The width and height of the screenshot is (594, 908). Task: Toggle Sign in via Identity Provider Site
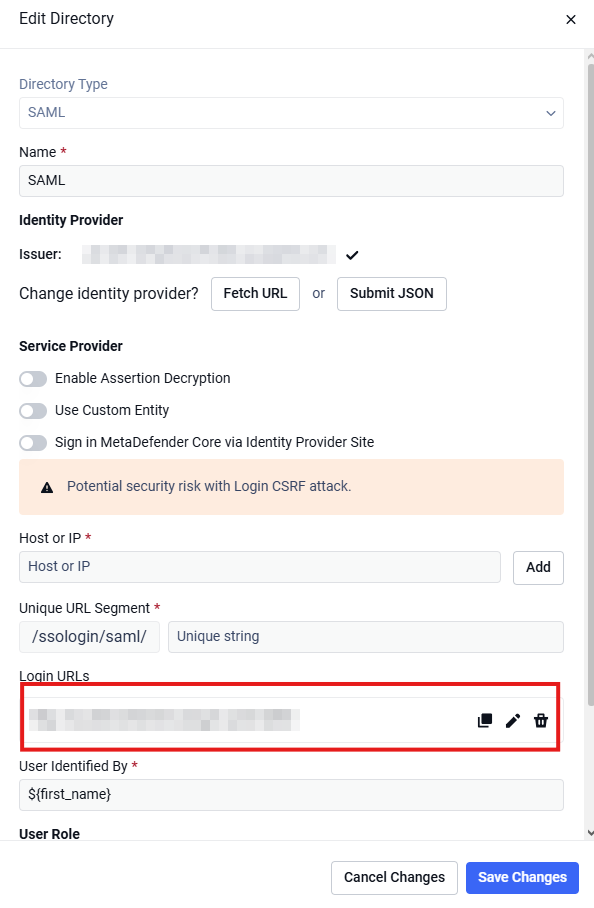click(x=33, y=443)
